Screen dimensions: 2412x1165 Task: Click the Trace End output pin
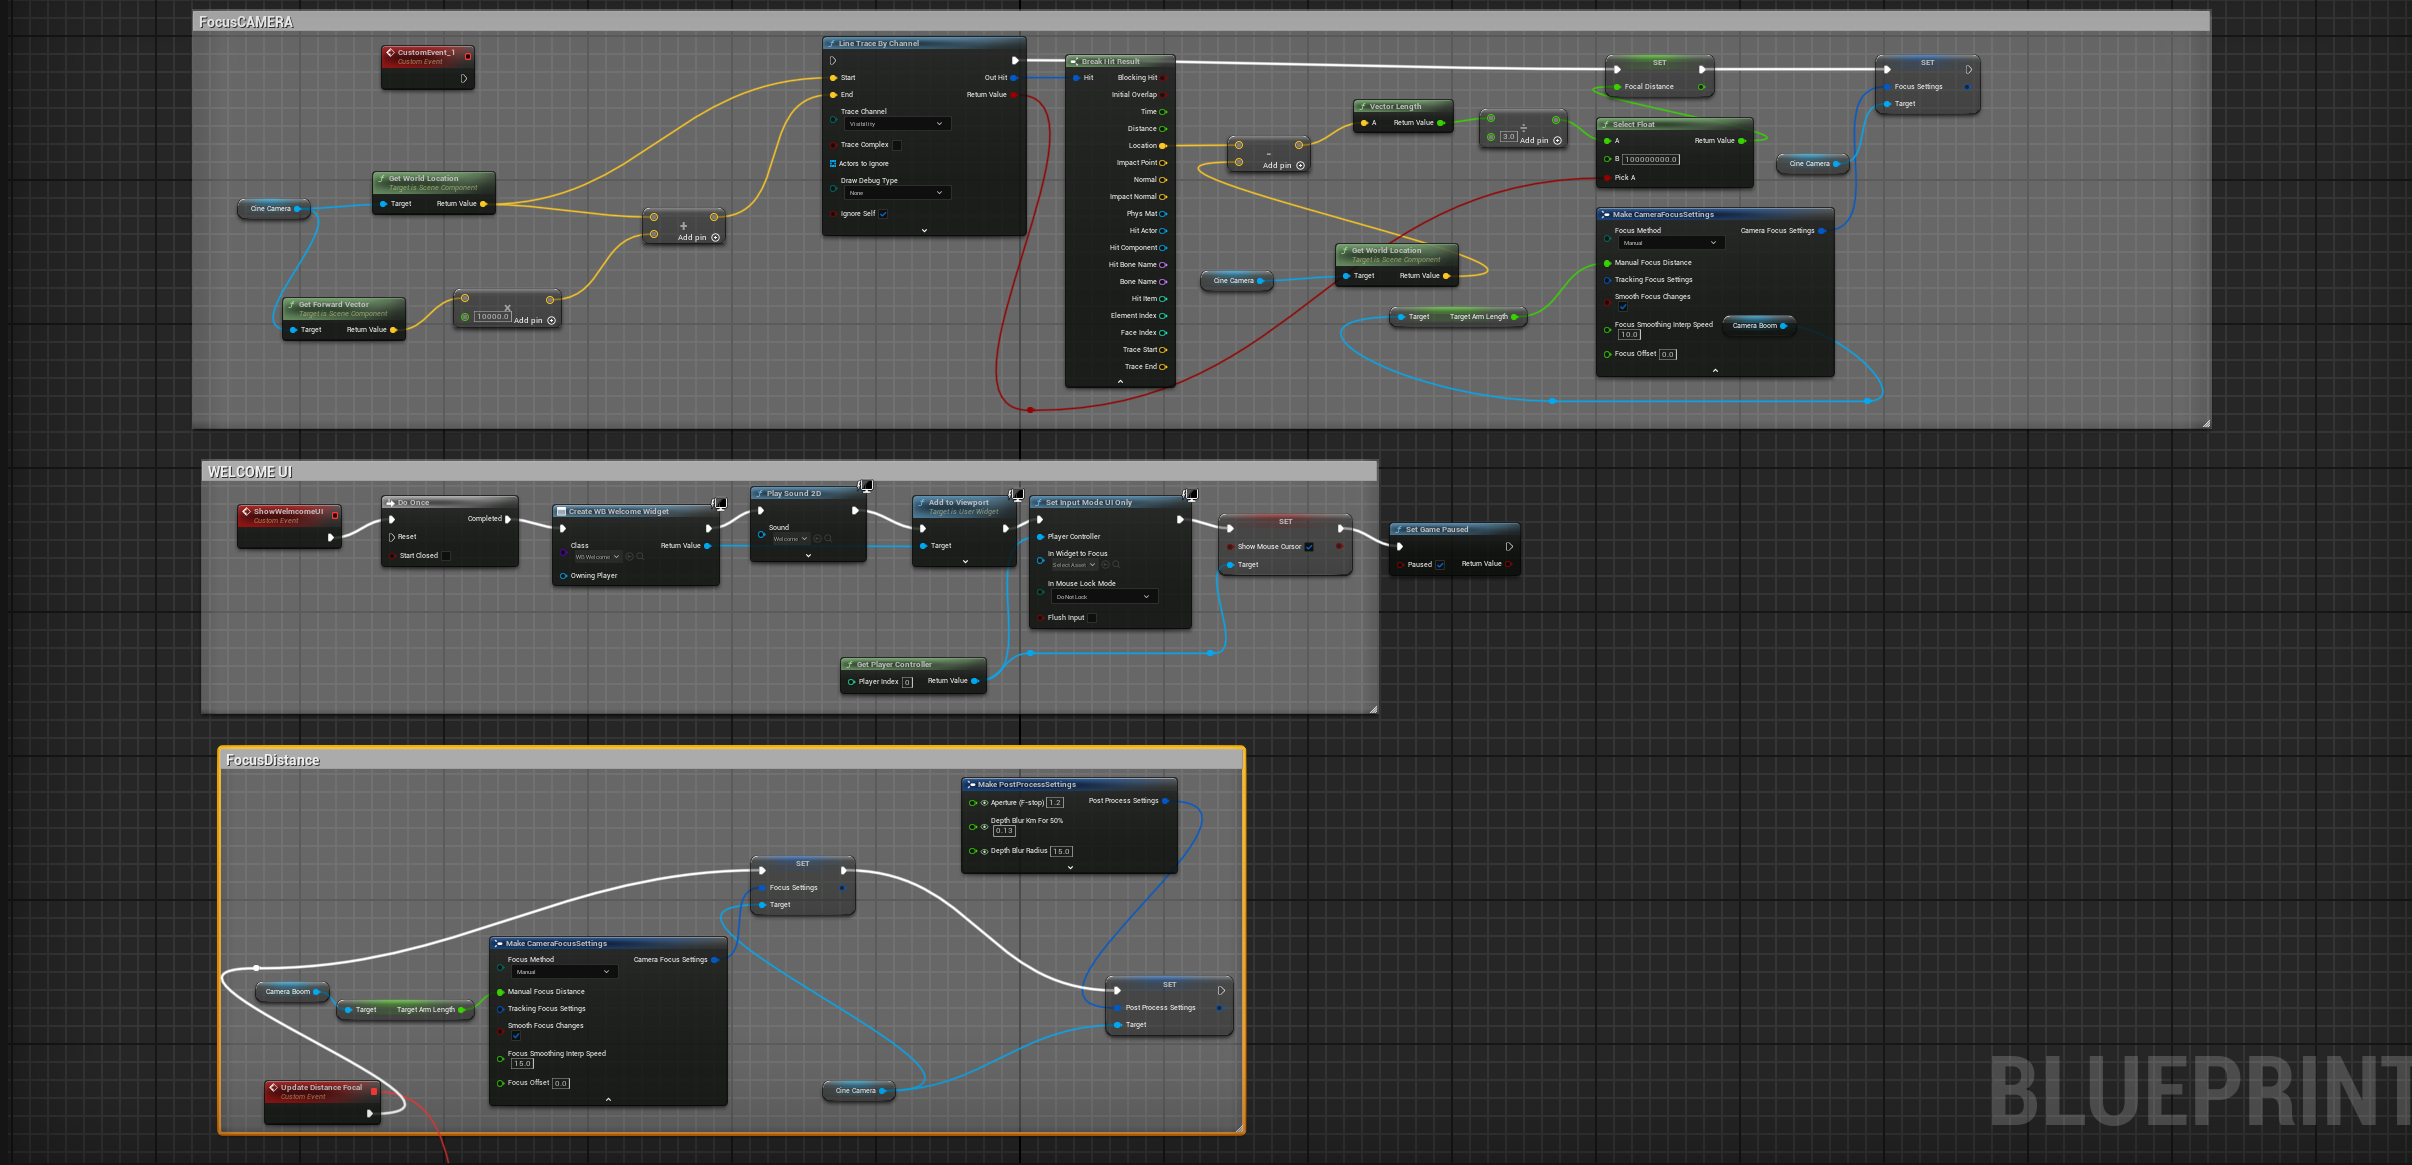(x=1162, y=367)
